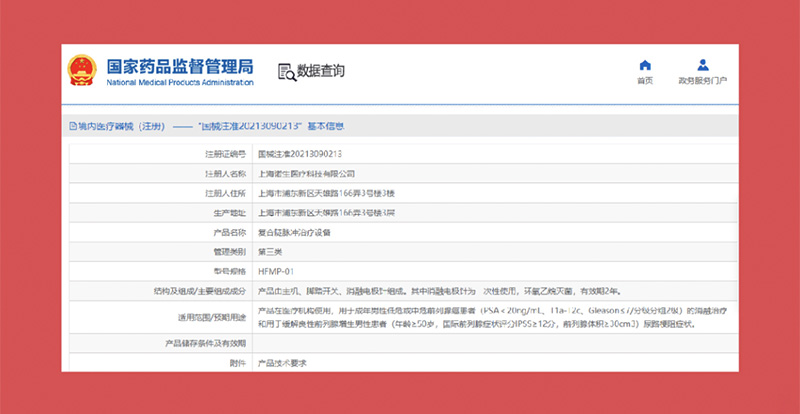Screen dimensions: 800x414
Task: Open the 政务服务门户 navigation label
Action: click(702, 81)
